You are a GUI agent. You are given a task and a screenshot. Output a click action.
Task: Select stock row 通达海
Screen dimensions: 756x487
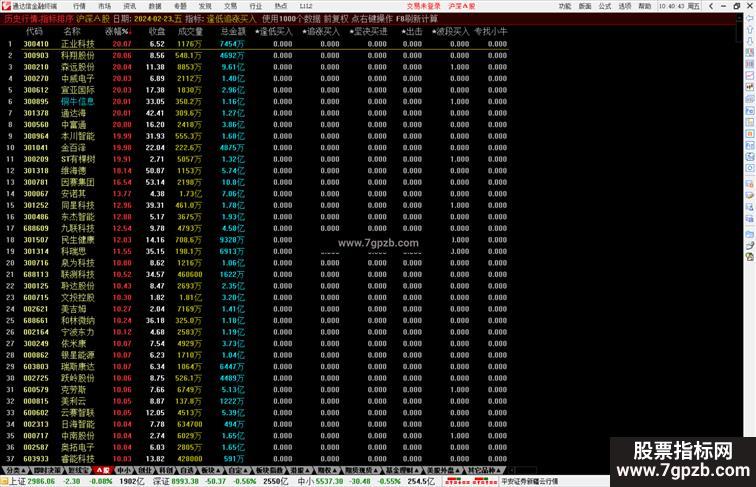point(254,113)
